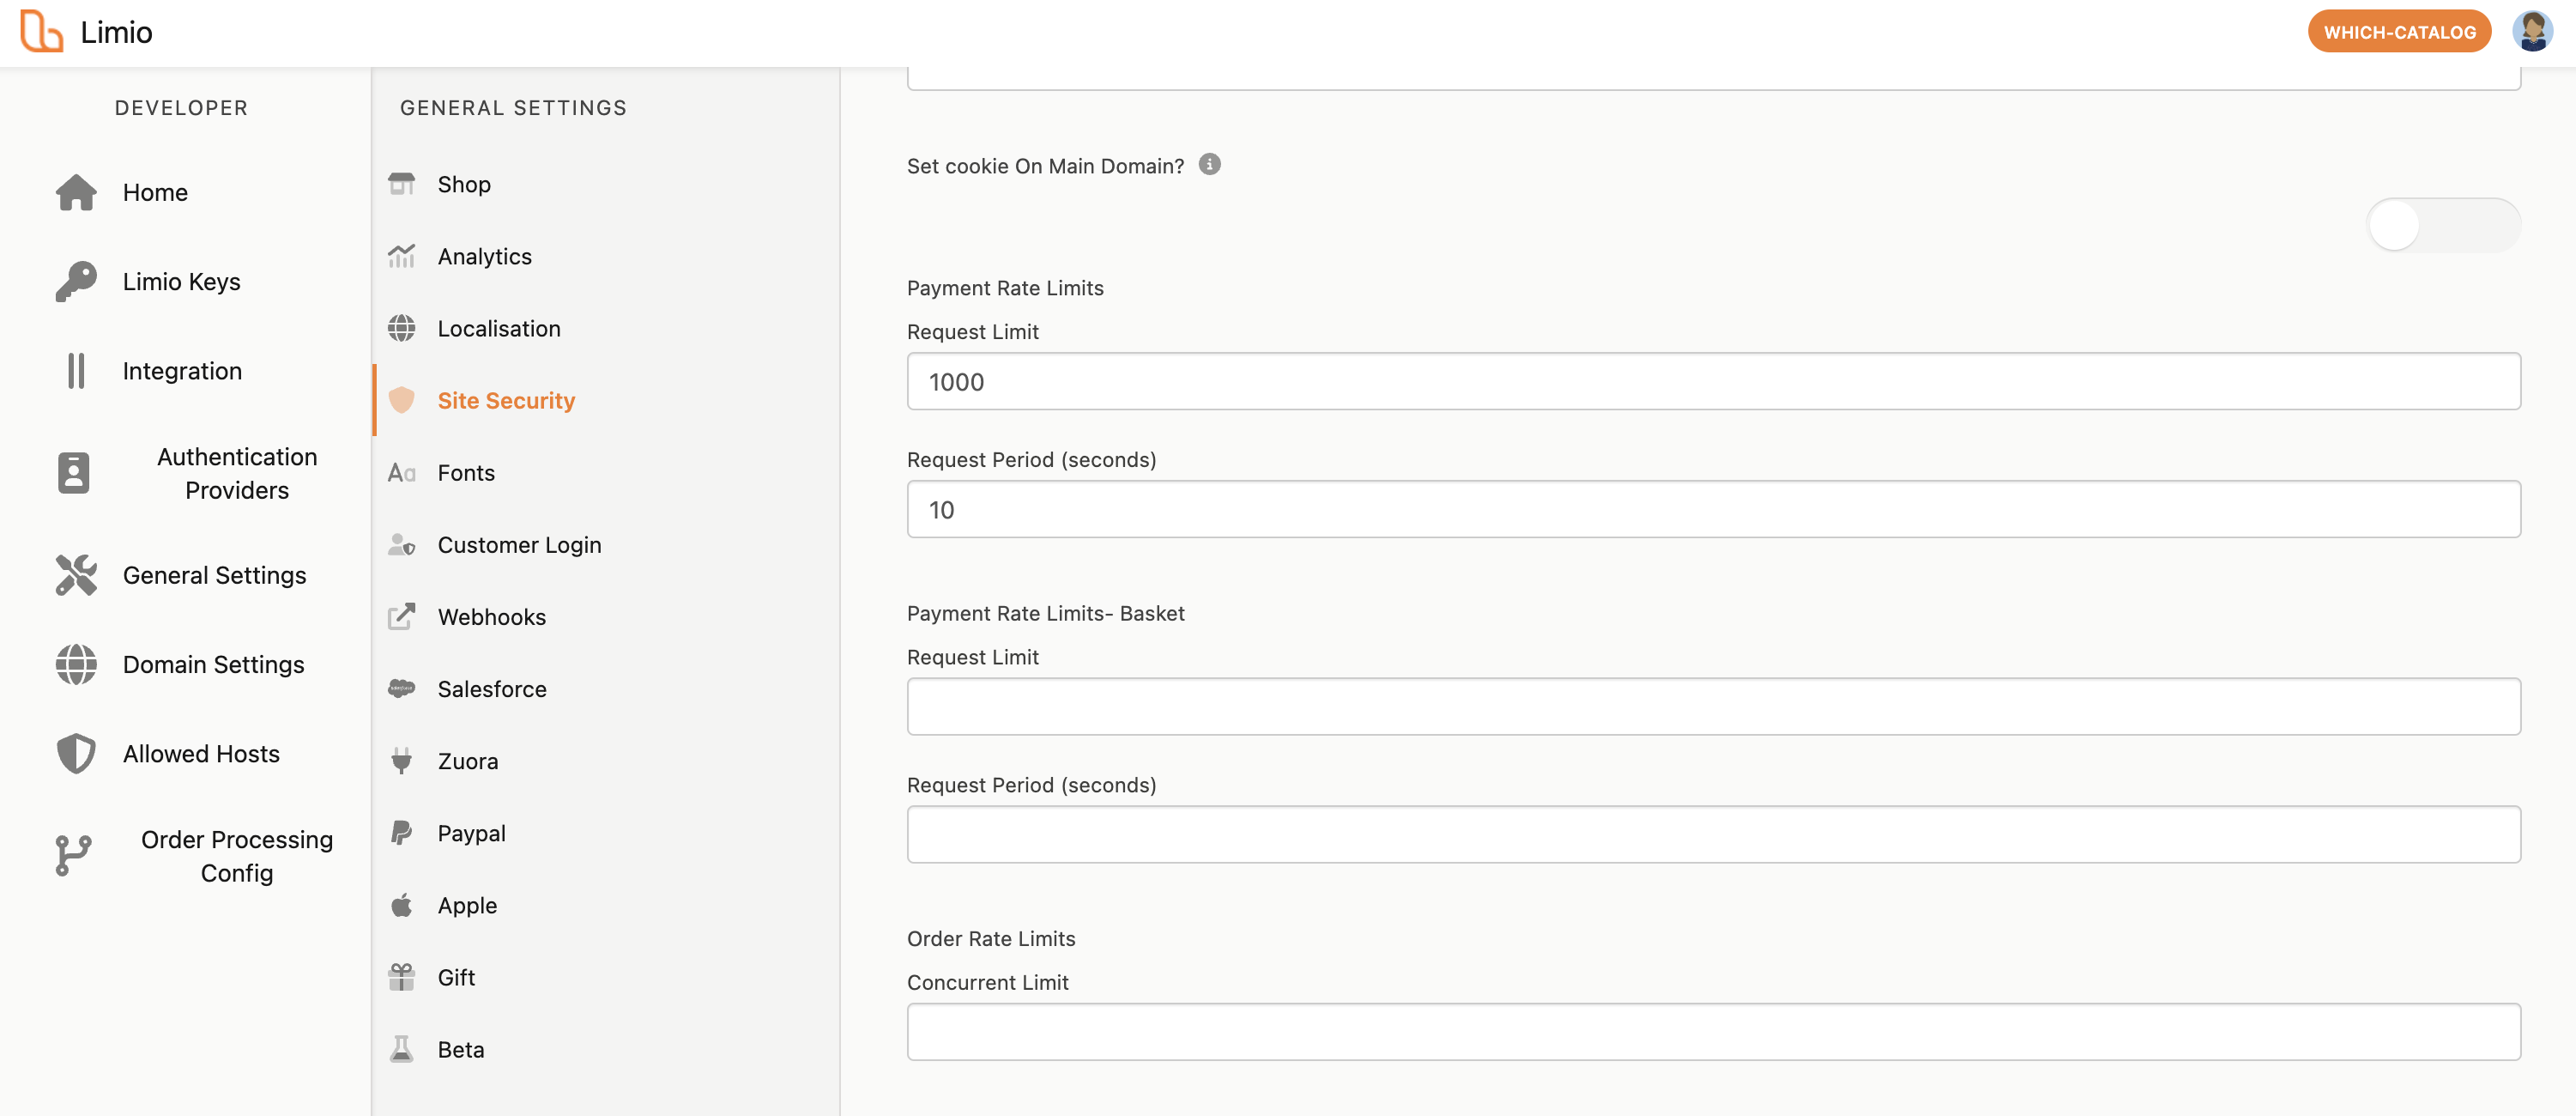Open Customer Login settings
The image size is (2576, 1116).
(518, 544)
